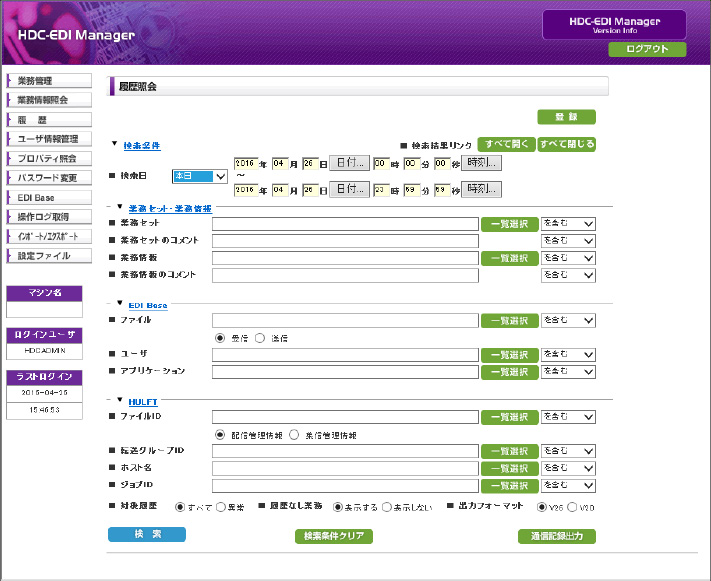Choose 異常 for 対象履歴
711x581 pixels.
[x=221, y=507]
